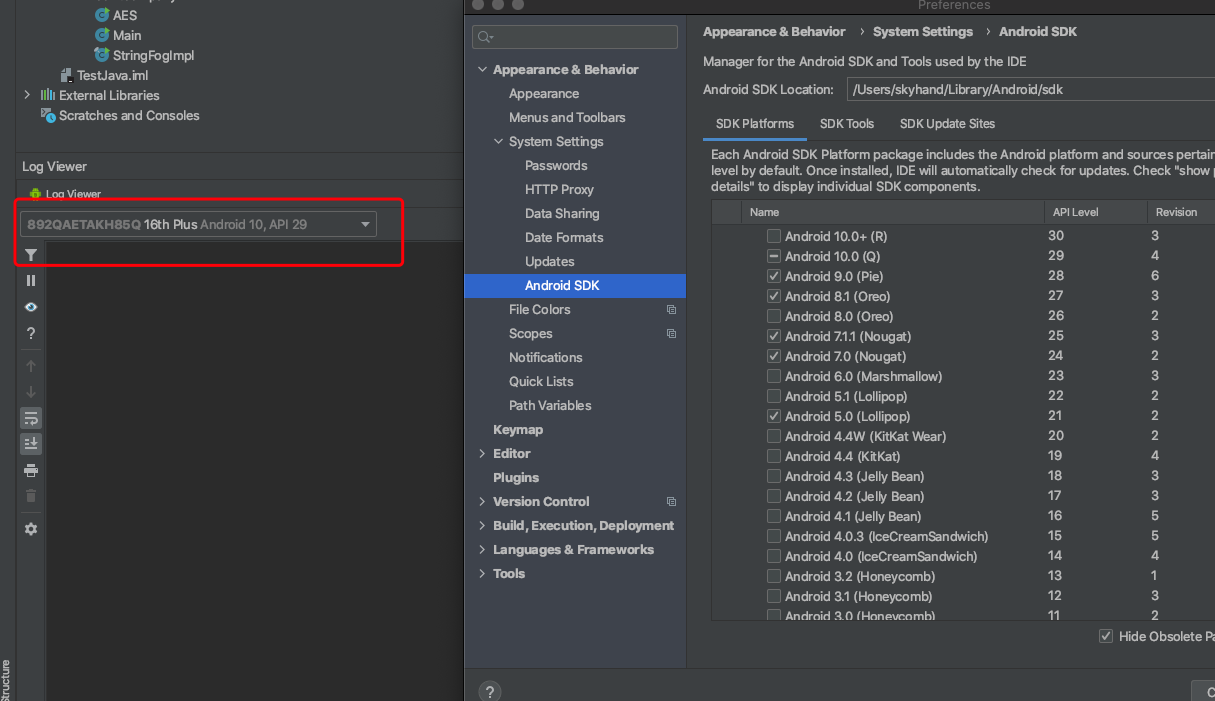Open Plugins settings
The width and height of the screenshot is (1215, 701).
[516, 477]
